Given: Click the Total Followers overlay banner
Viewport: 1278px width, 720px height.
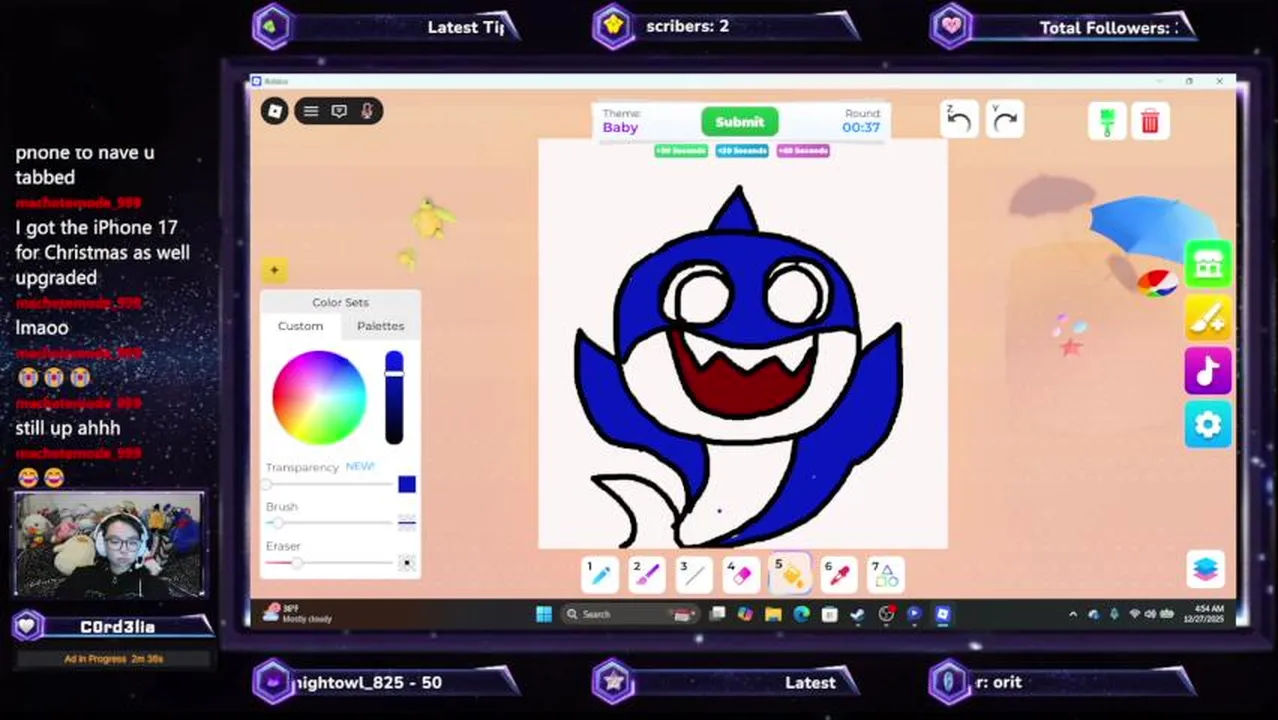Looking at the screenshot, I should (x=1063, y=27).
